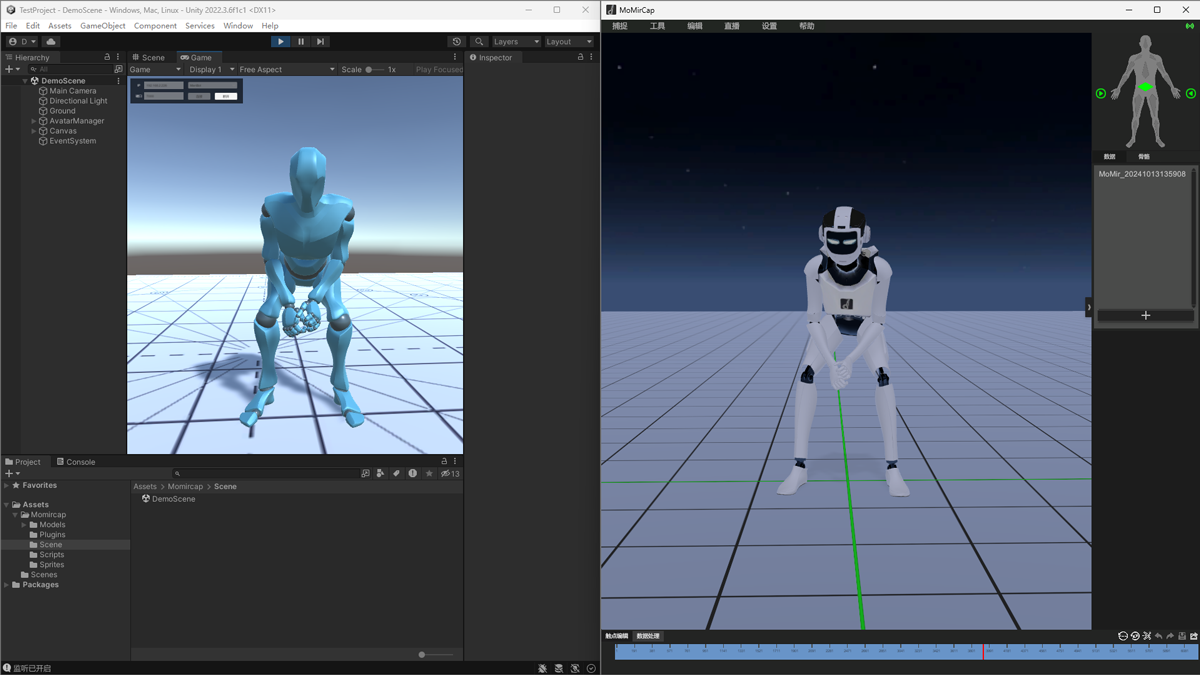The width and height of the screenshot is (1200, 675).
Task: Select MoMir_20241013135908 recording entry
Action: click(1142, 174)
